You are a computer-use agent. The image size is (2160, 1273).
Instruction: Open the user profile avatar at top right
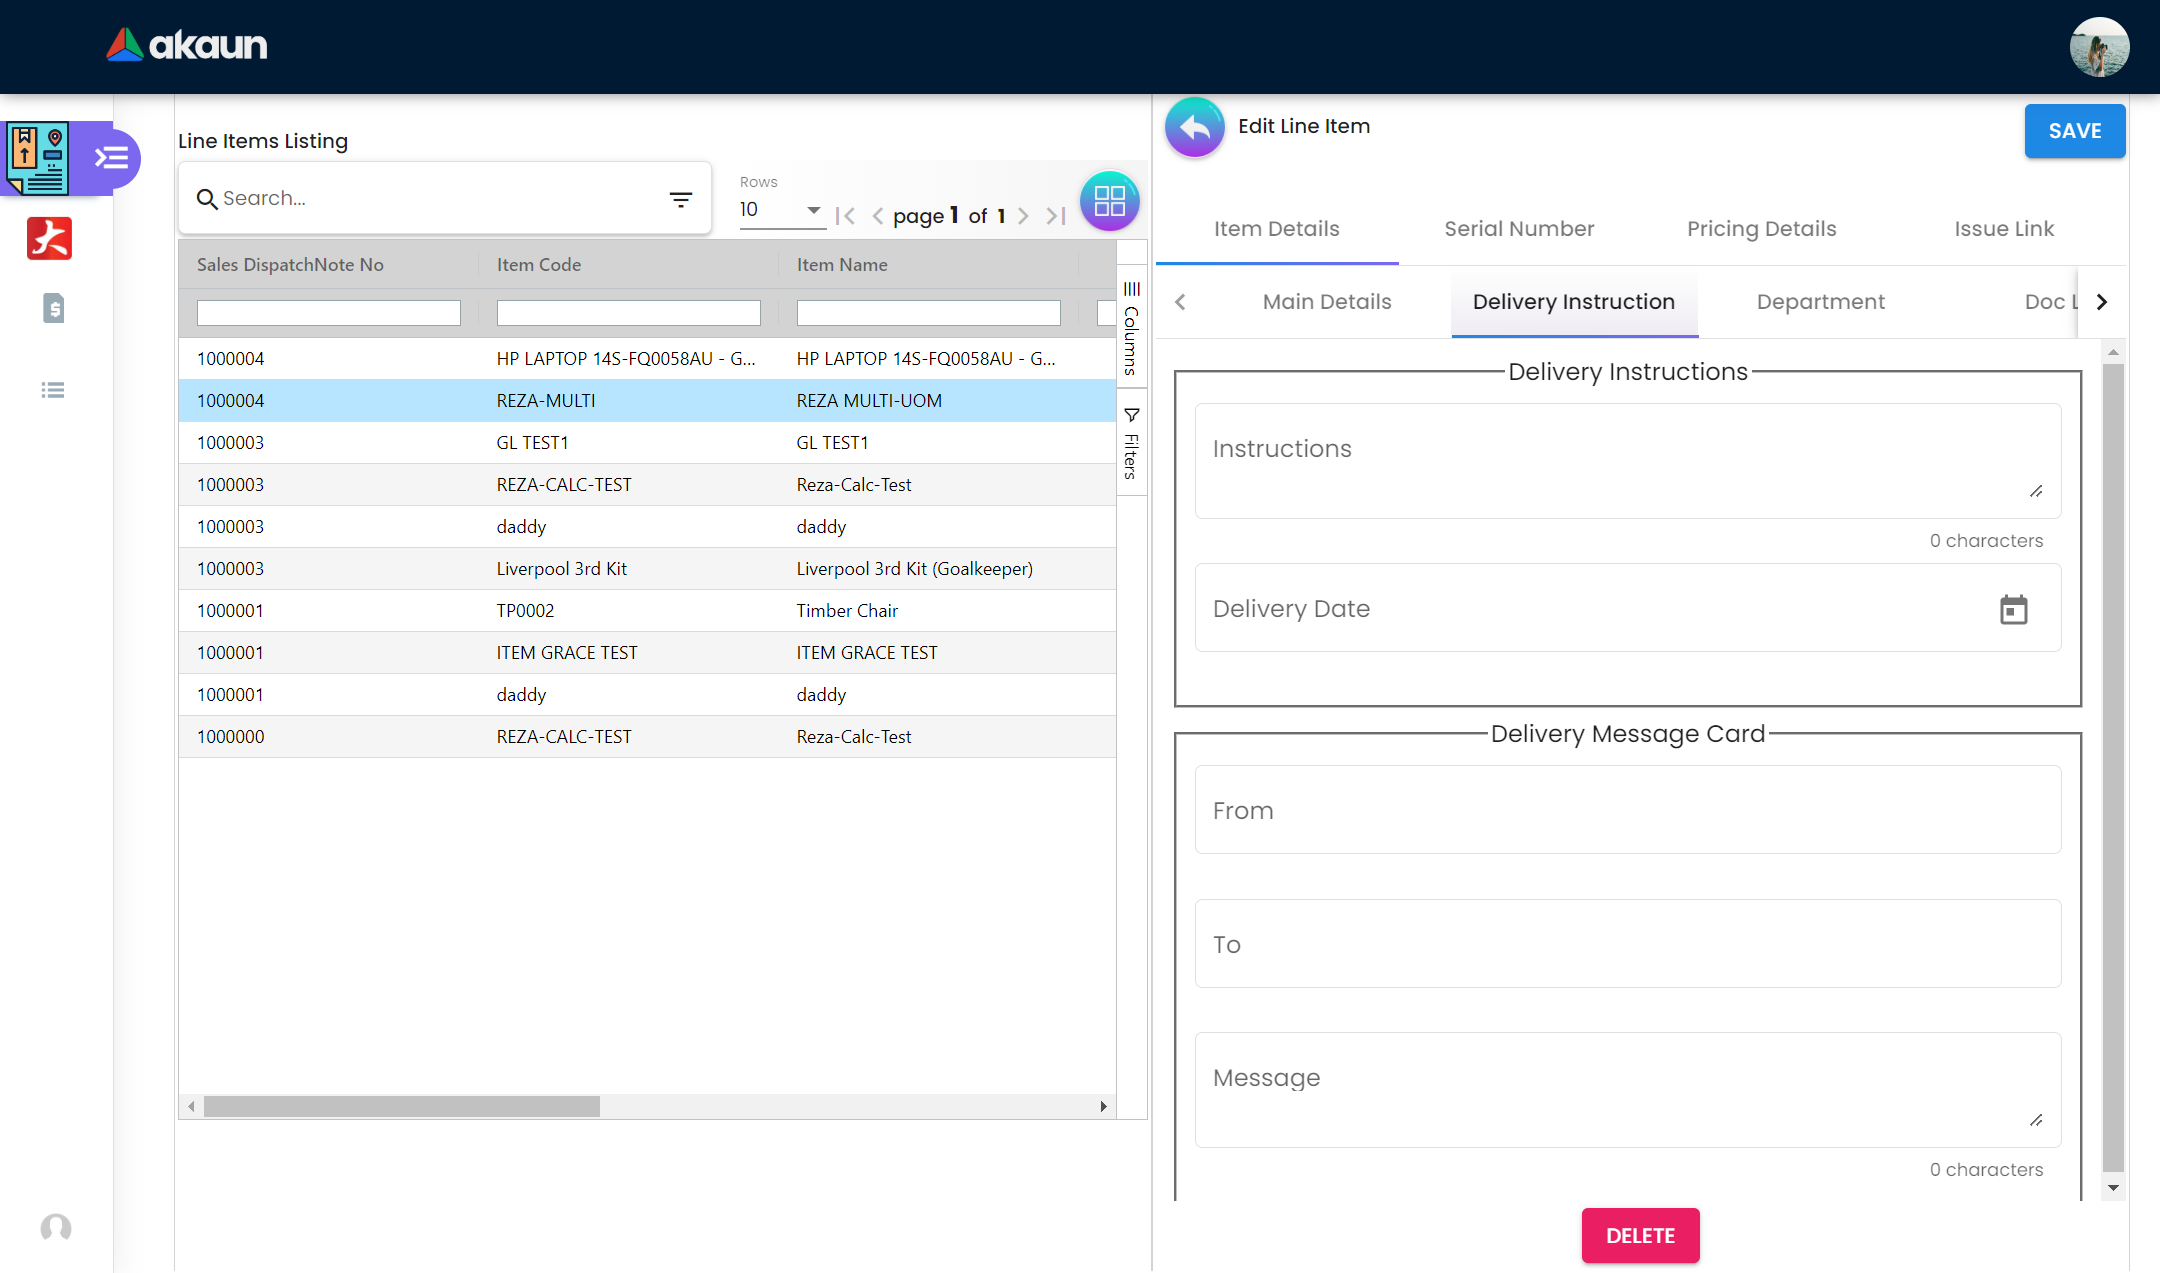[x=2098, y=47]
